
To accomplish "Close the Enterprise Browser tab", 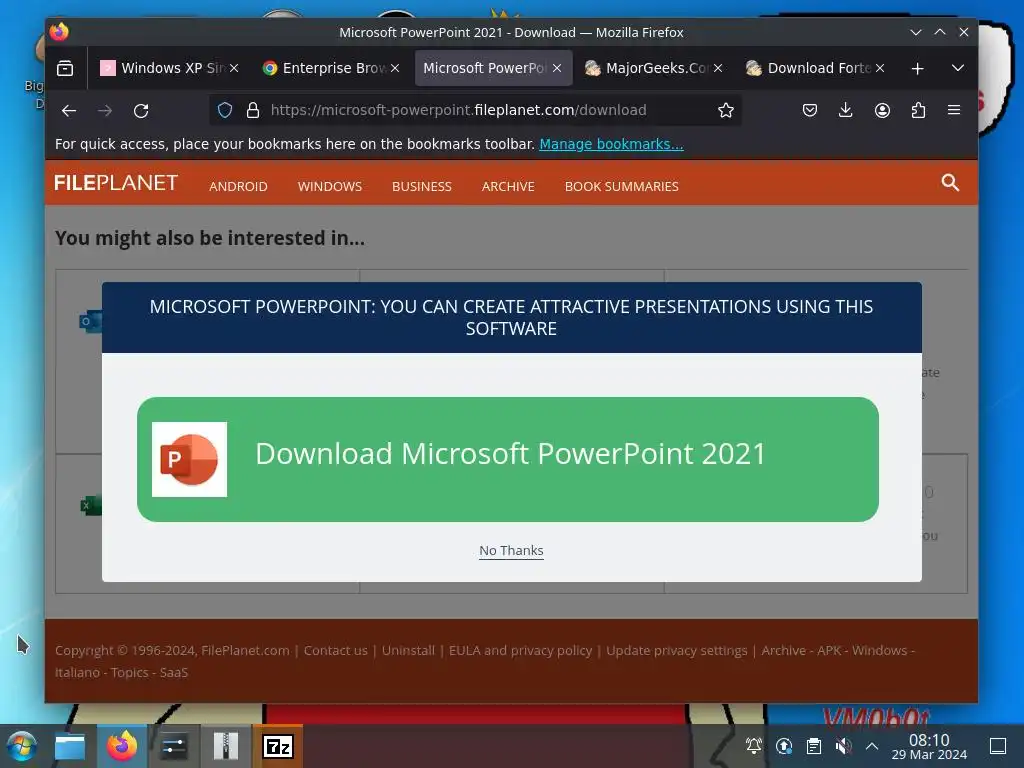I will (395, 68).
